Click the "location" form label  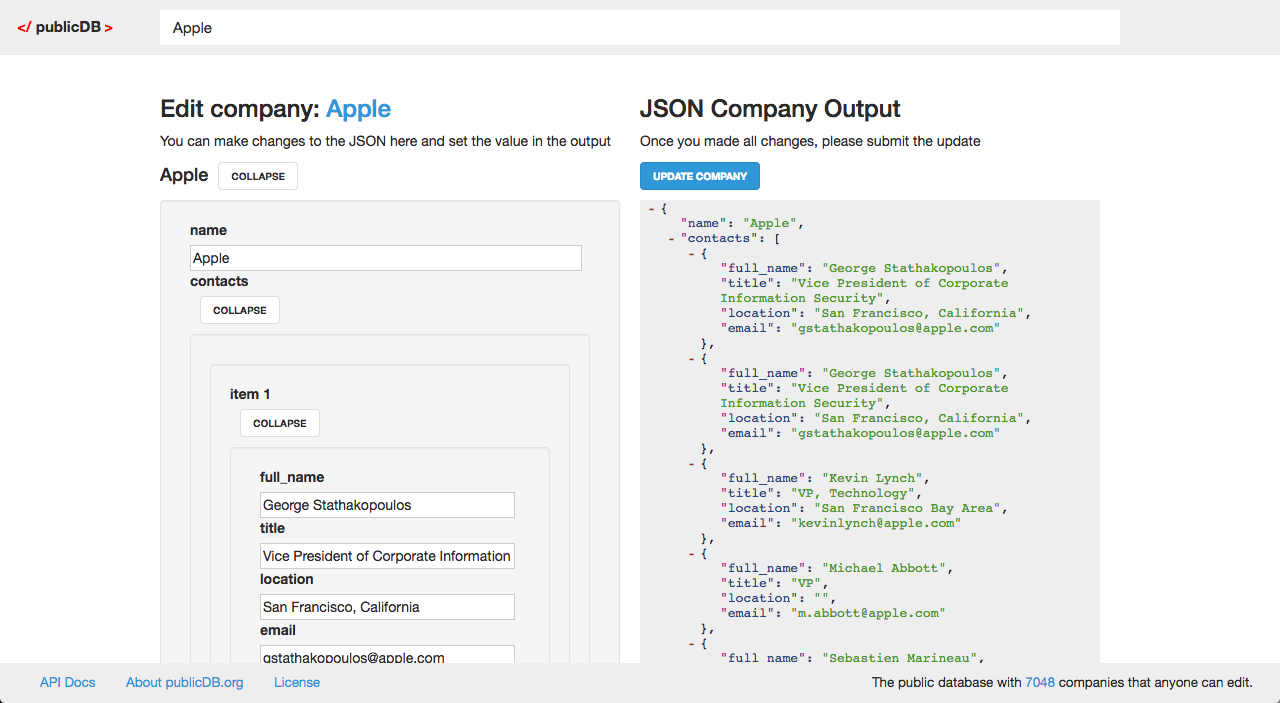click(x=287, y=579)
